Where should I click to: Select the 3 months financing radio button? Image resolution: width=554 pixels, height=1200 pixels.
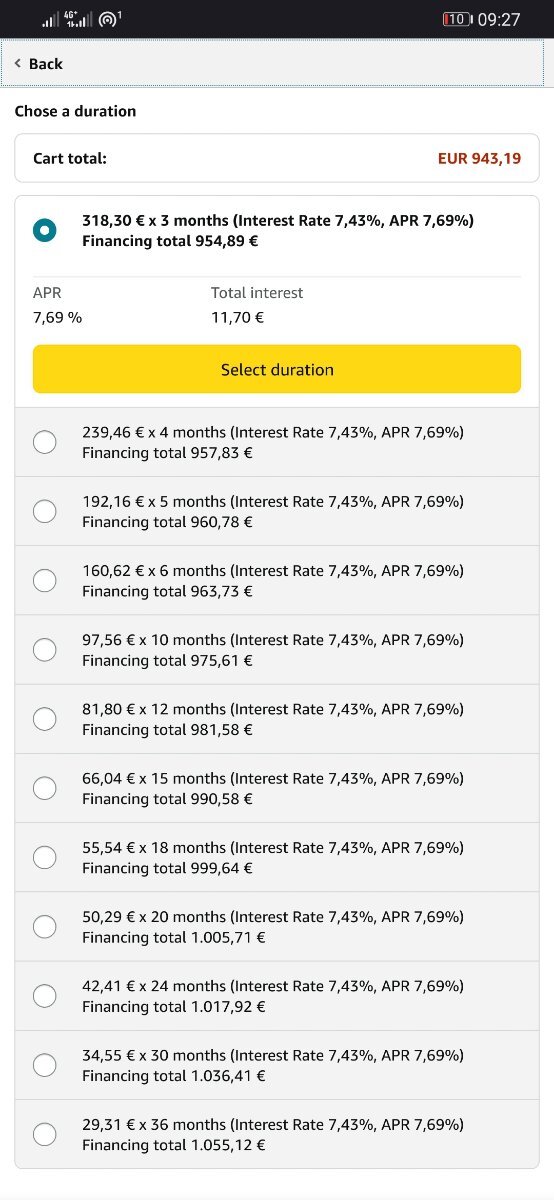click(x=45, y=230)
